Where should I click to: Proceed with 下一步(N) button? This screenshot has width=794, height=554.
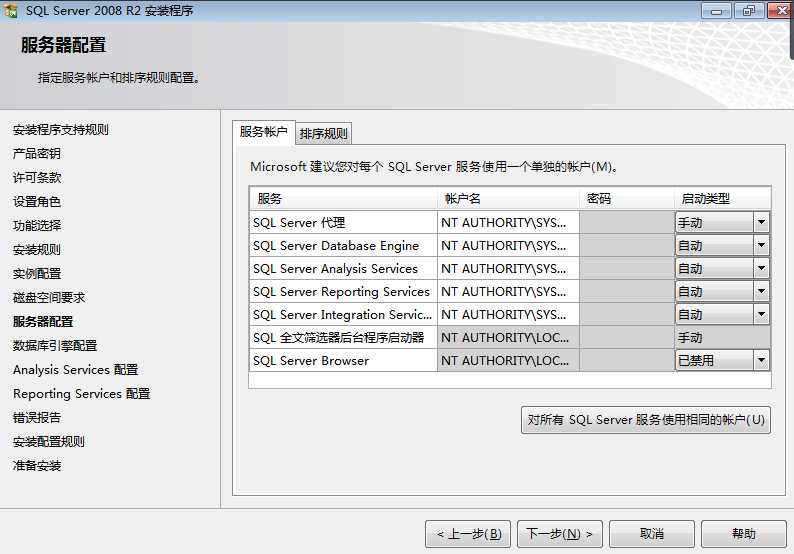(x=560, y=534)
